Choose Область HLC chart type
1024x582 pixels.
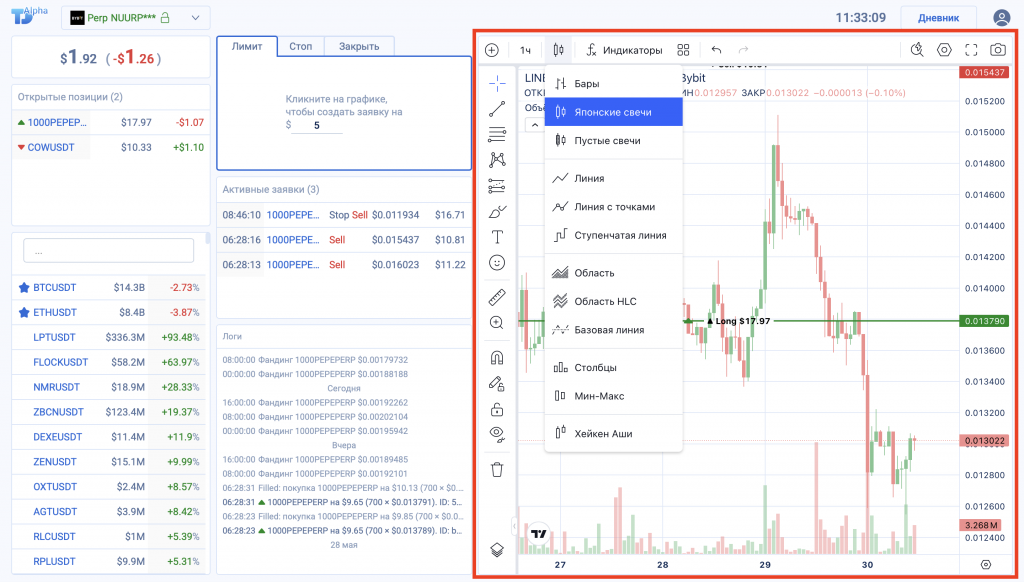point(614,302)
